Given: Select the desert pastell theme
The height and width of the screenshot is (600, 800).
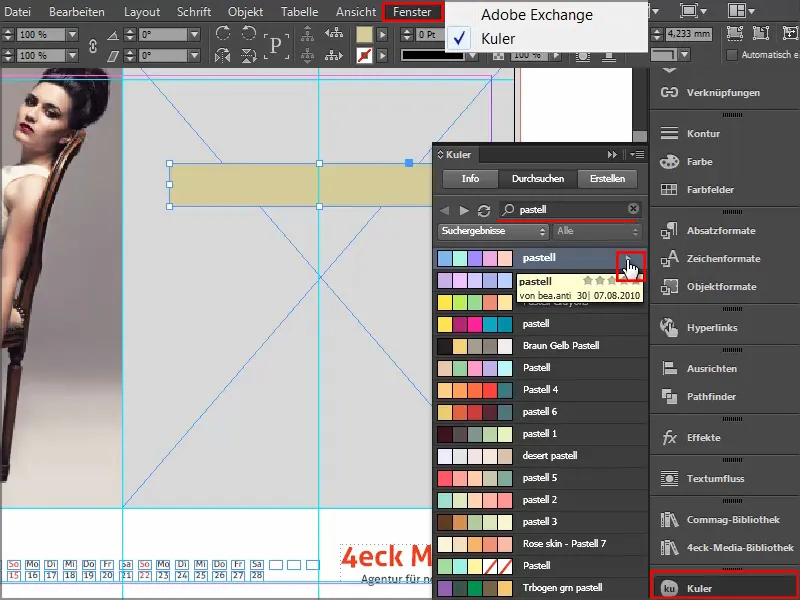Looking at the screenshot, I should [541, 456].
